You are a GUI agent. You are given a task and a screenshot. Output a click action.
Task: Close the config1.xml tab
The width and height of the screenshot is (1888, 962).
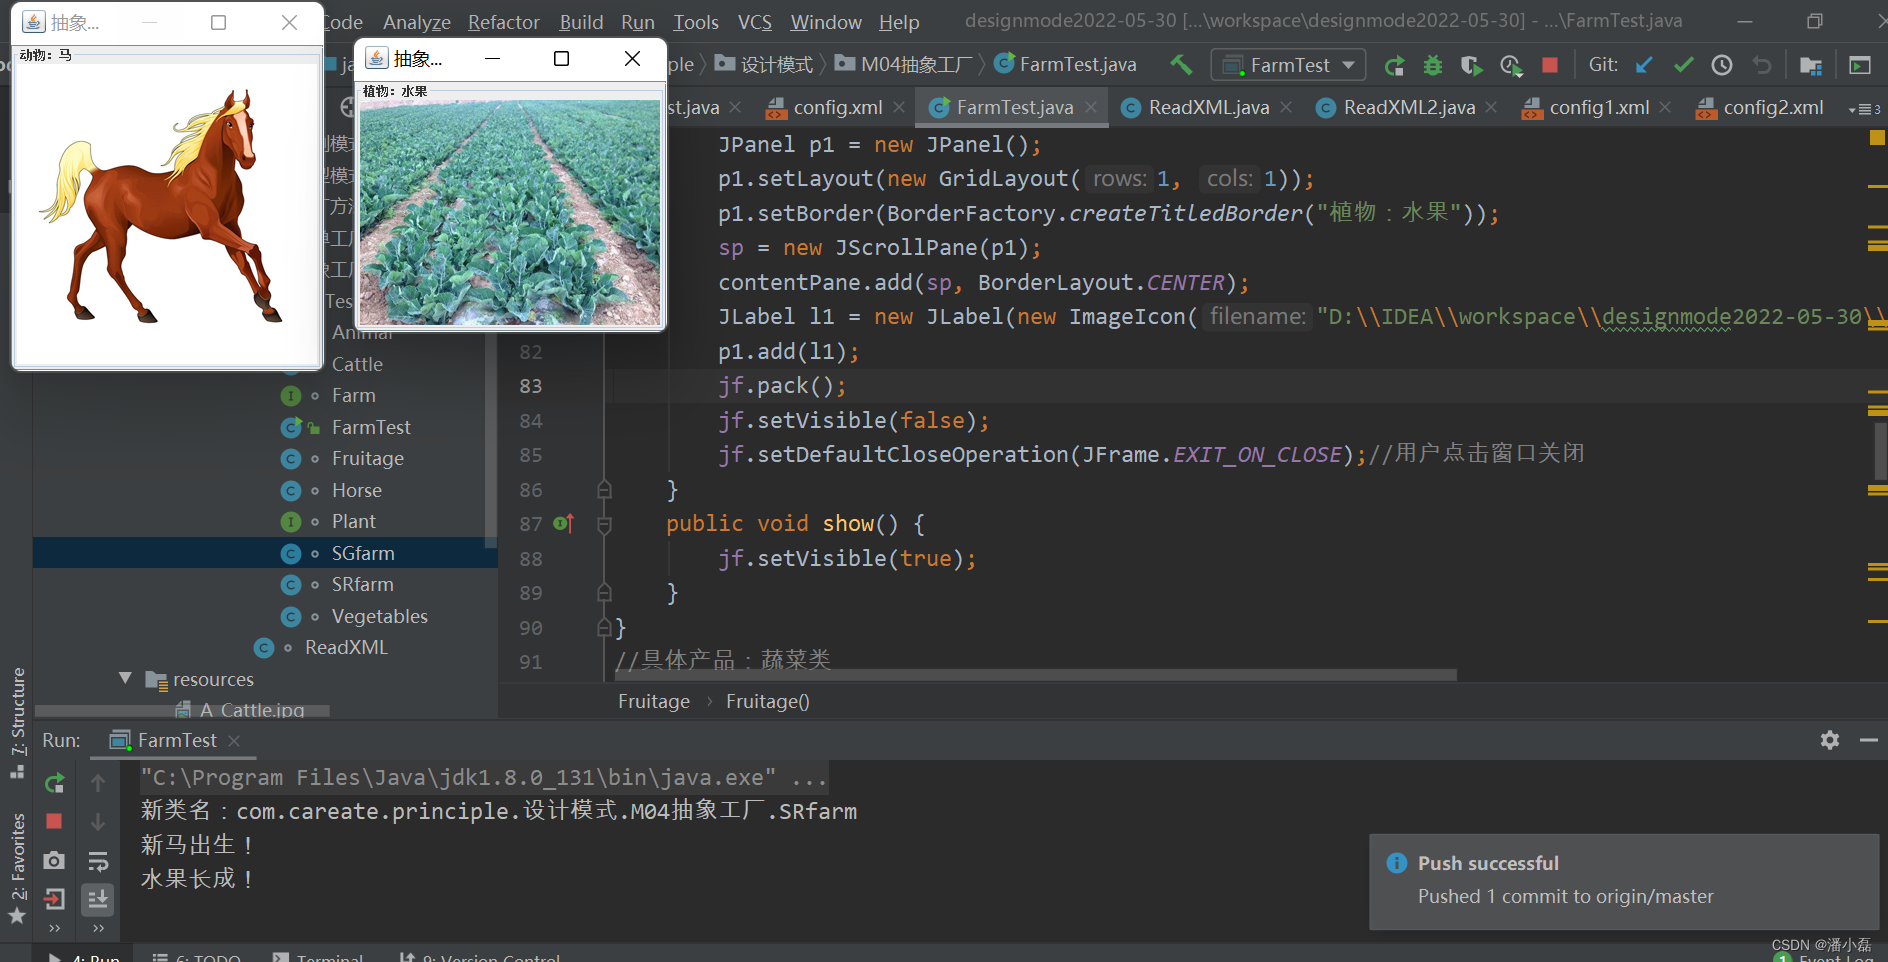coord(1665,107)
